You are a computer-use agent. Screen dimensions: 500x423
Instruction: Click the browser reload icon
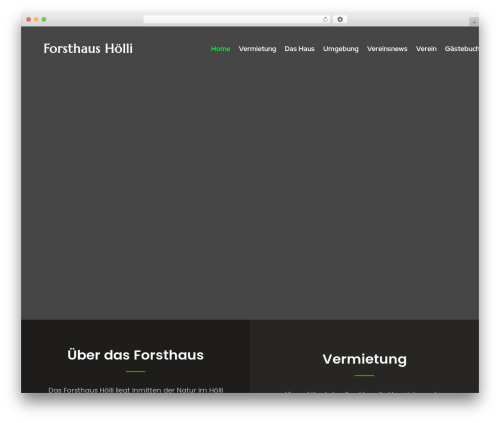coord(325,19)
